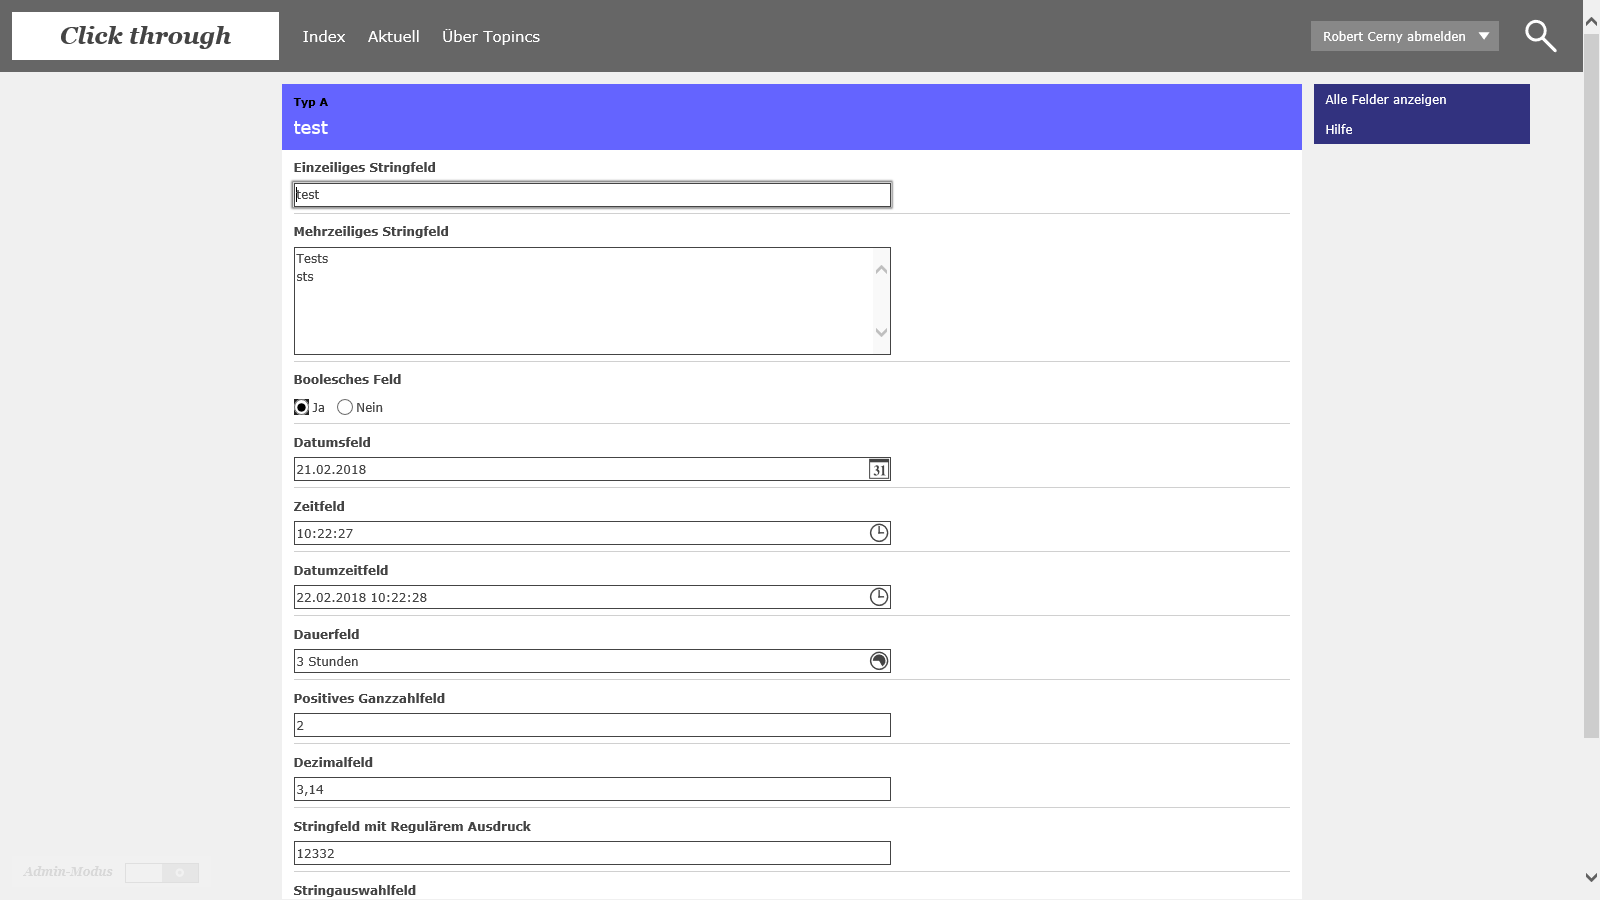Select the Nein radio button
Viewport: 1600px width, 900px height.
[x=345, y=407]
